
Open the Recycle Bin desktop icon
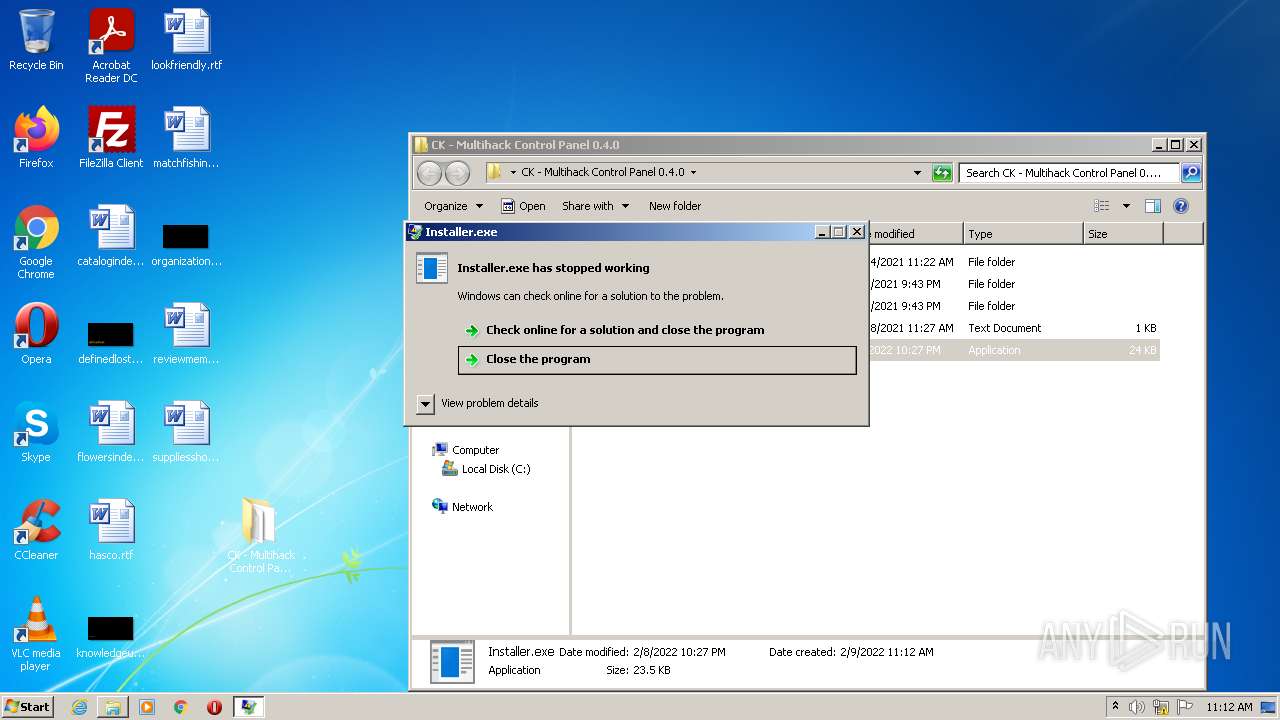click(x=36, y=40)
